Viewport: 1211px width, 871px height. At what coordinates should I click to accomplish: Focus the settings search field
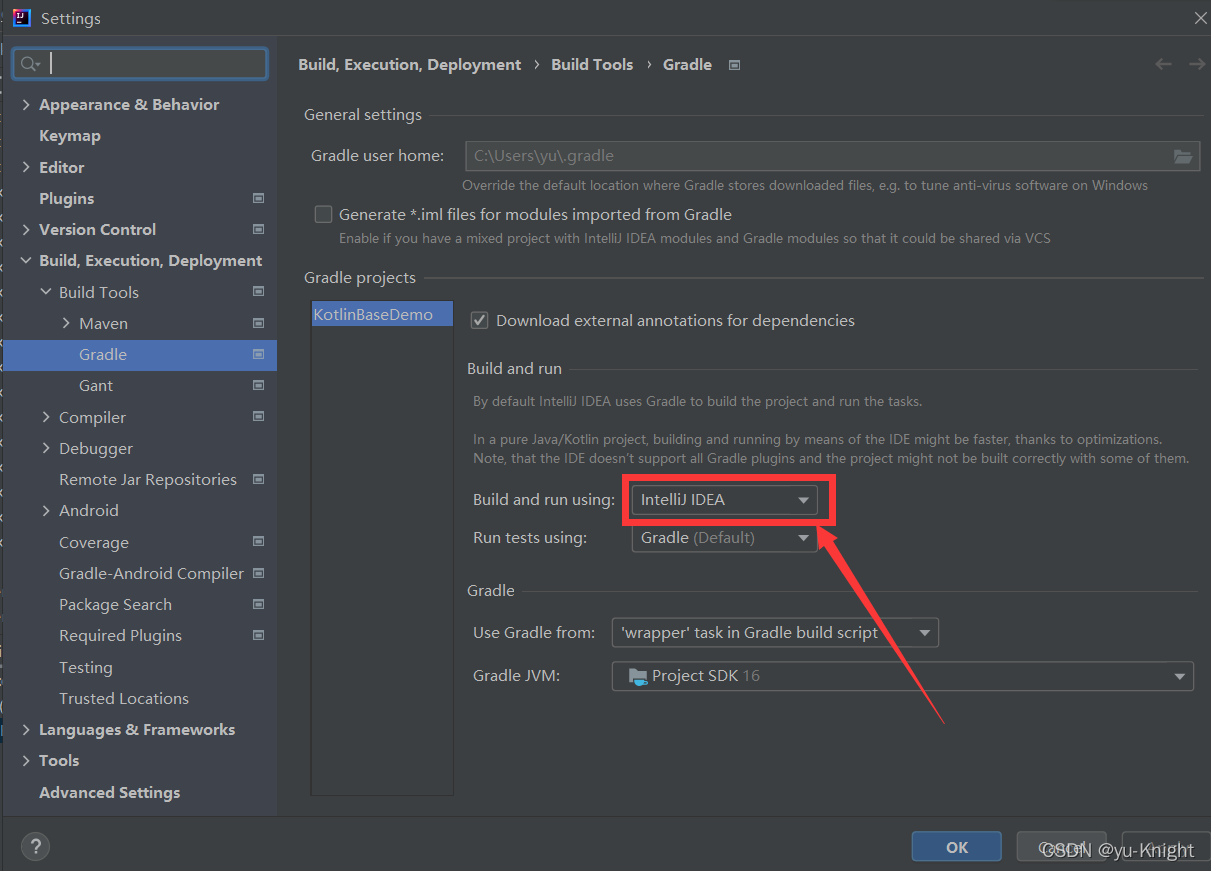point(140,64)
